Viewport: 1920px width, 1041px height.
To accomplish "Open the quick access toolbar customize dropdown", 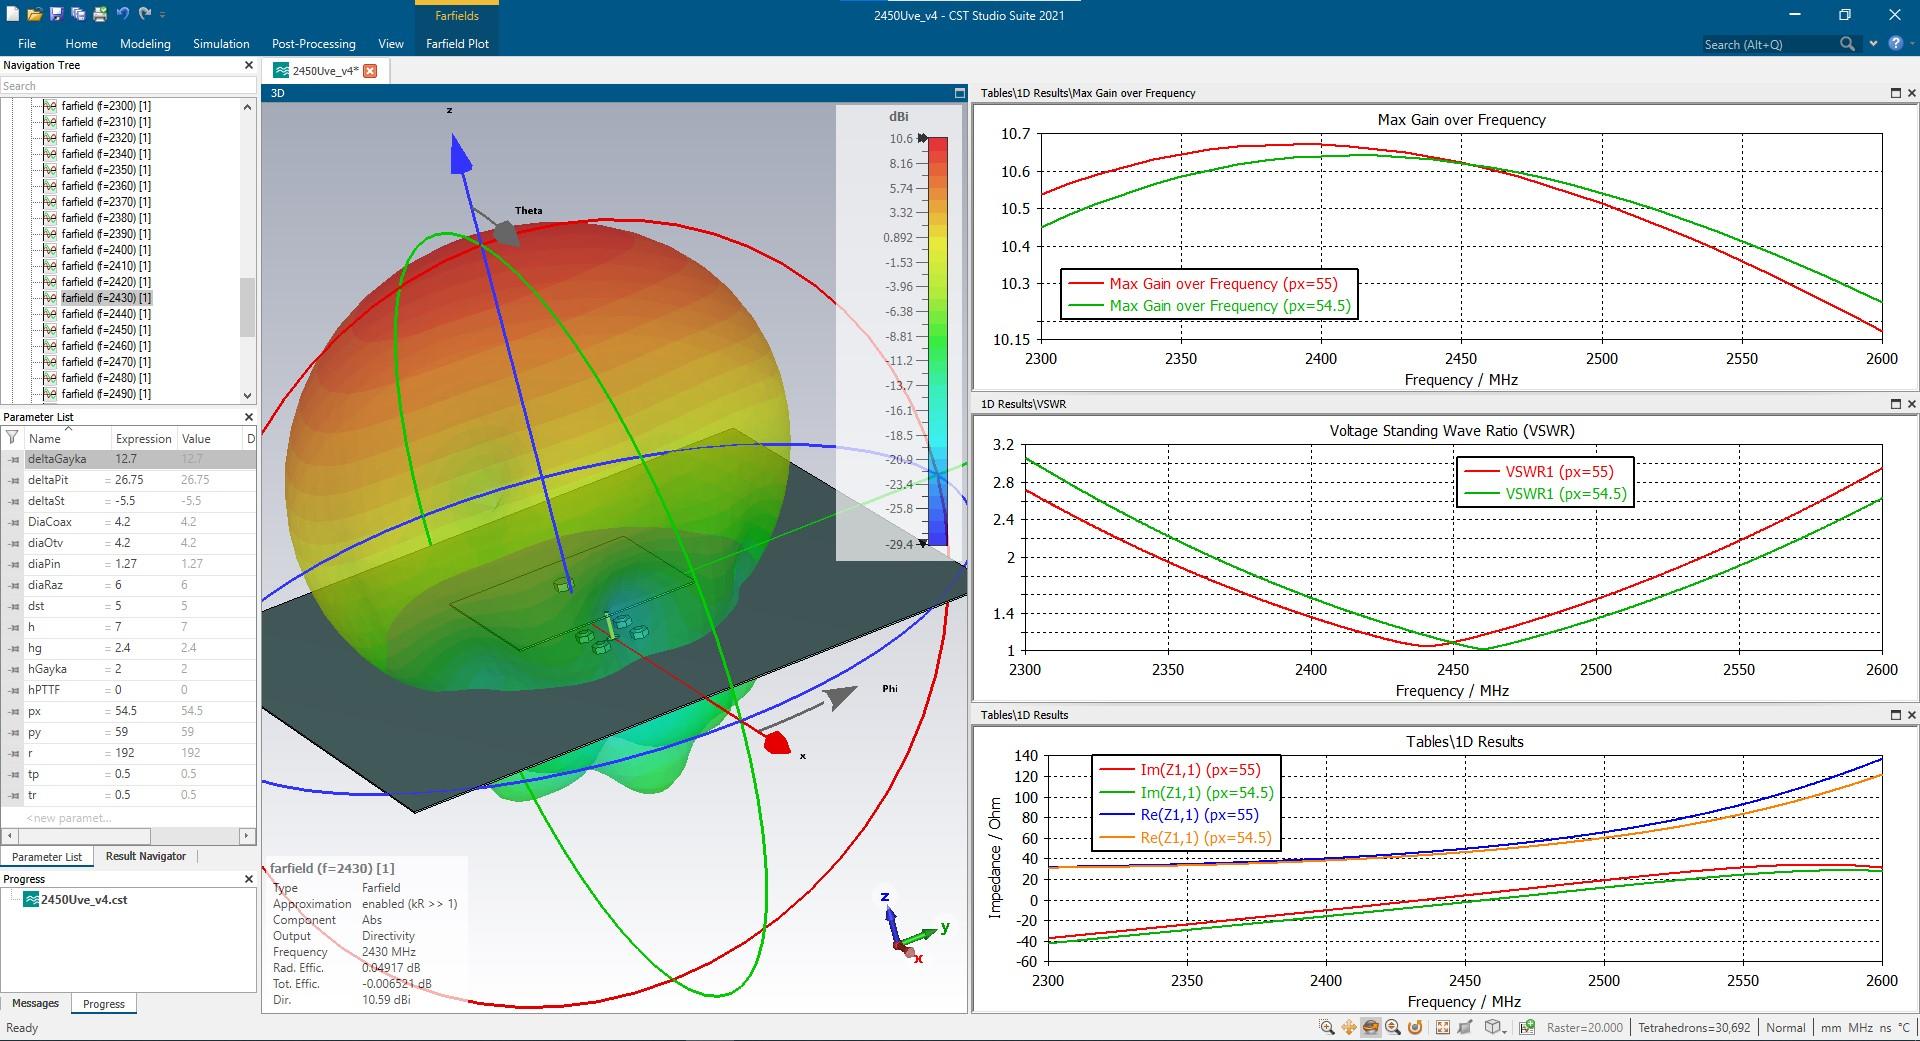I will (x=163, y=15).
